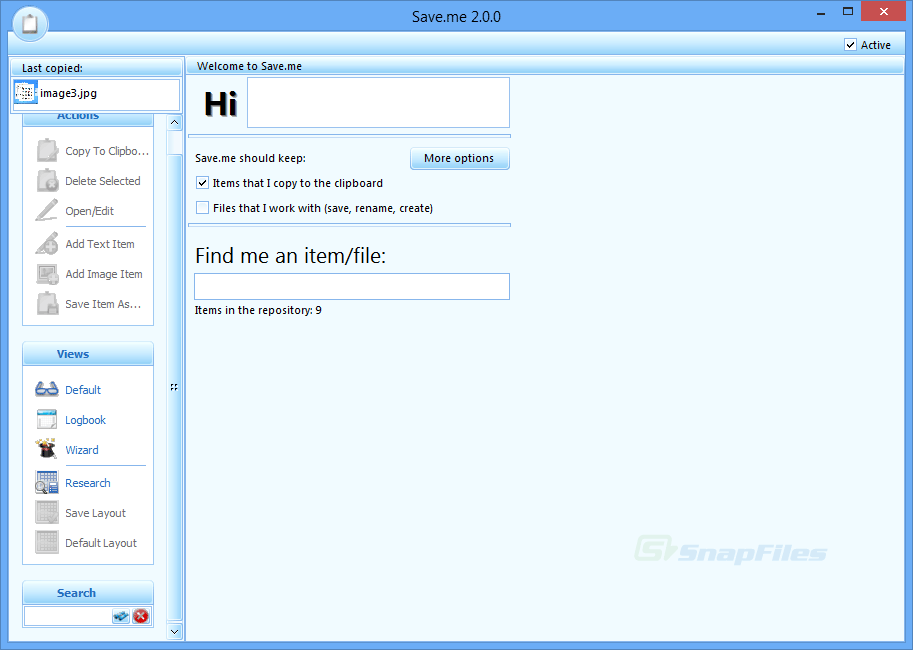Toggle the Active checkbox
This screenshot has width=913, height=650.
(x=851, y=45)
